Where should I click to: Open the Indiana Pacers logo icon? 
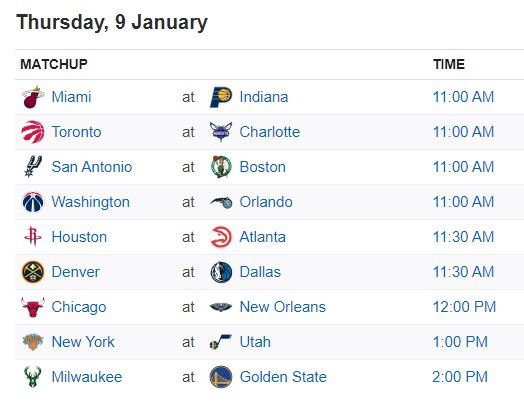[x=221, y=97]
